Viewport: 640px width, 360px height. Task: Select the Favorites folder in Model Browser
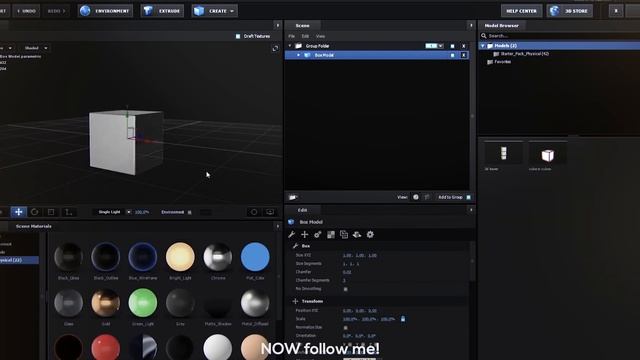click(x=502, y=62)
